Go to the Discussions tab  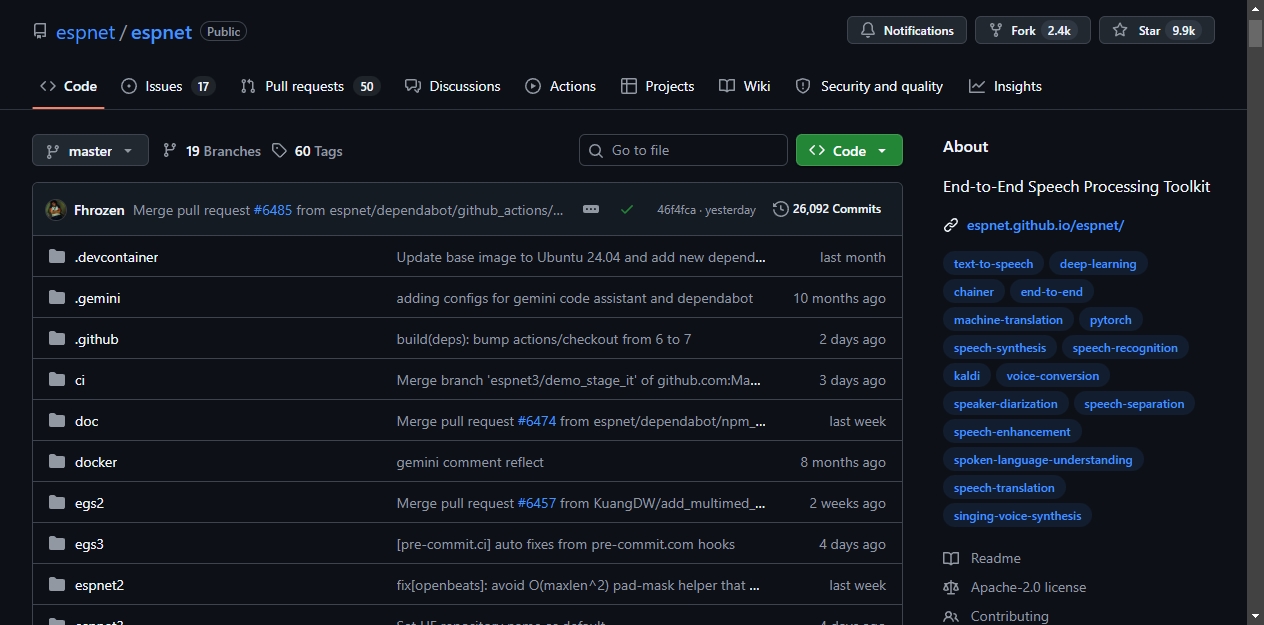coord(453,86)
